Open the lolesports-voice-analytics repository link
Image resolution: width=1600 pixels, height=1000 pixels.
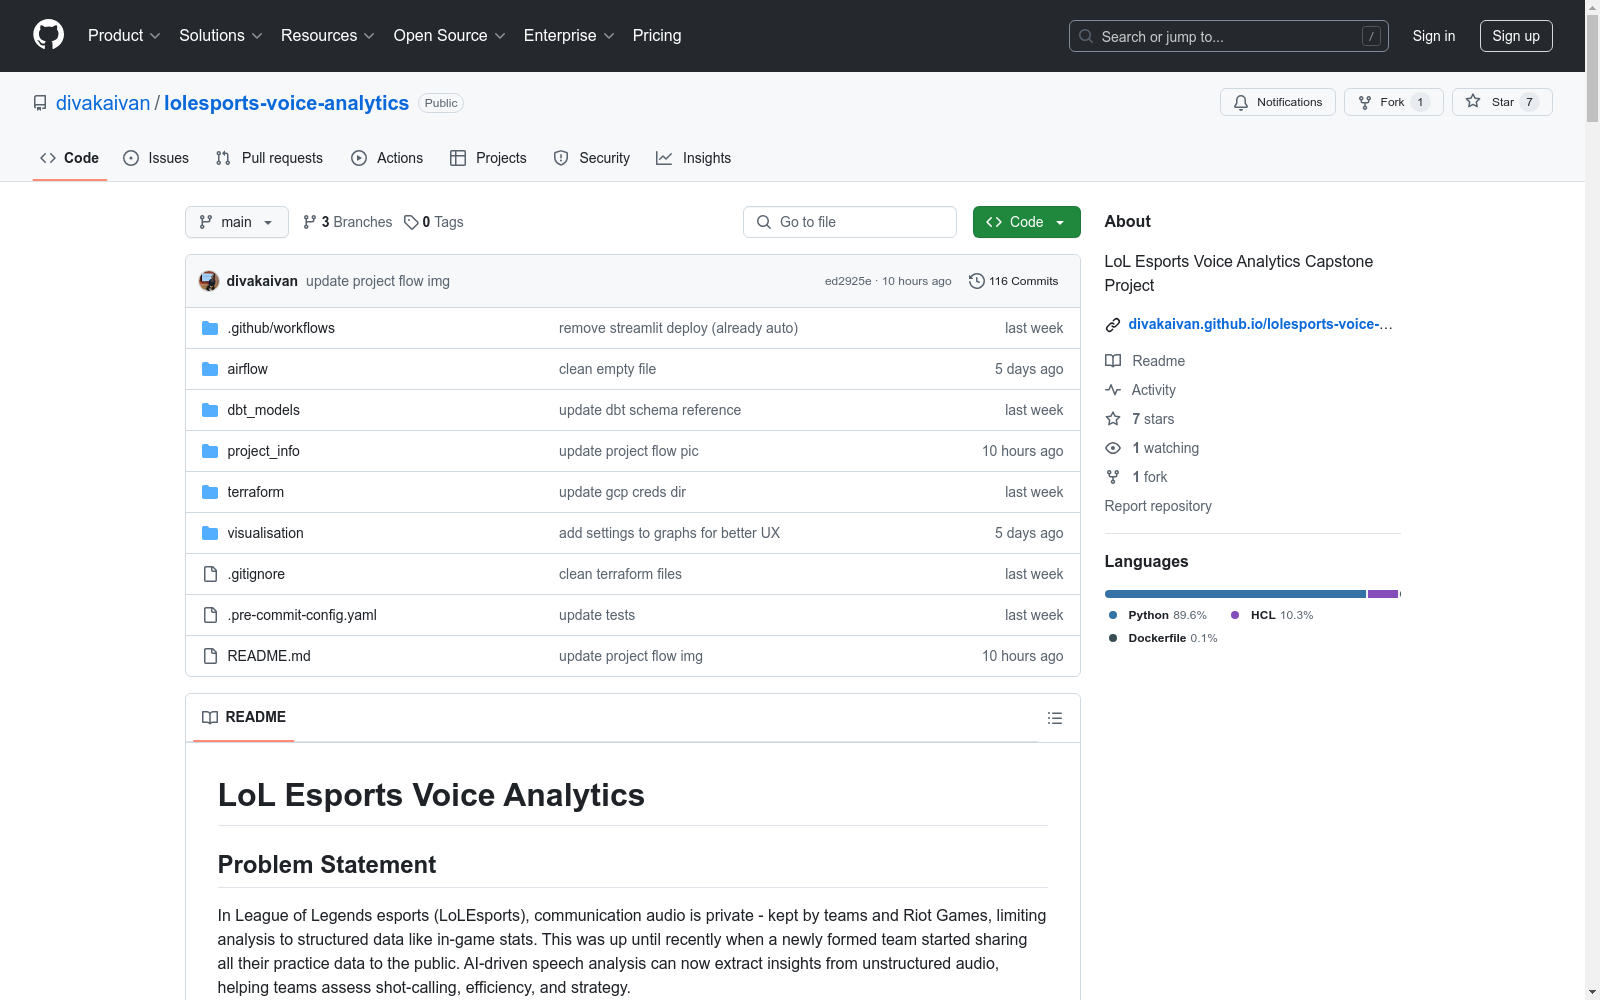click(x=287, y=103)
